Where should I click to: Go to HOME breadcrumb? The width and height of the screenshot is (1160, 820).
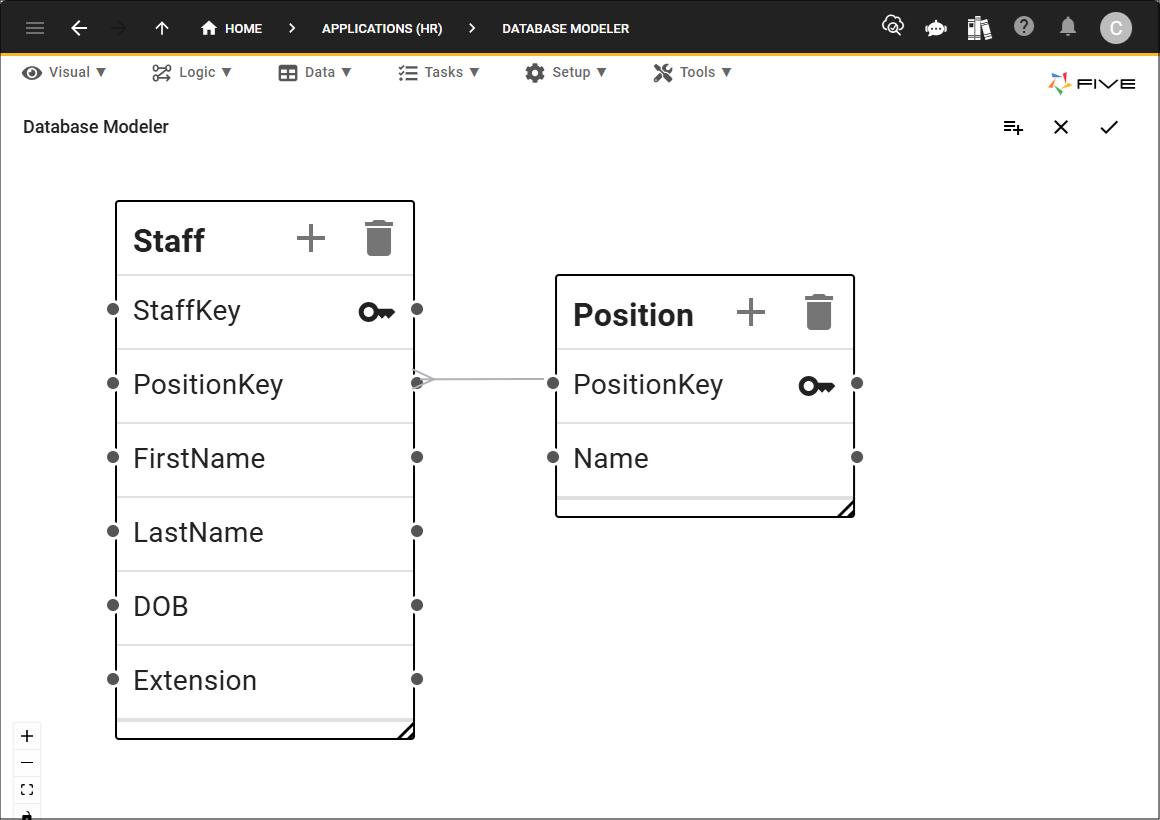(231, 28)
